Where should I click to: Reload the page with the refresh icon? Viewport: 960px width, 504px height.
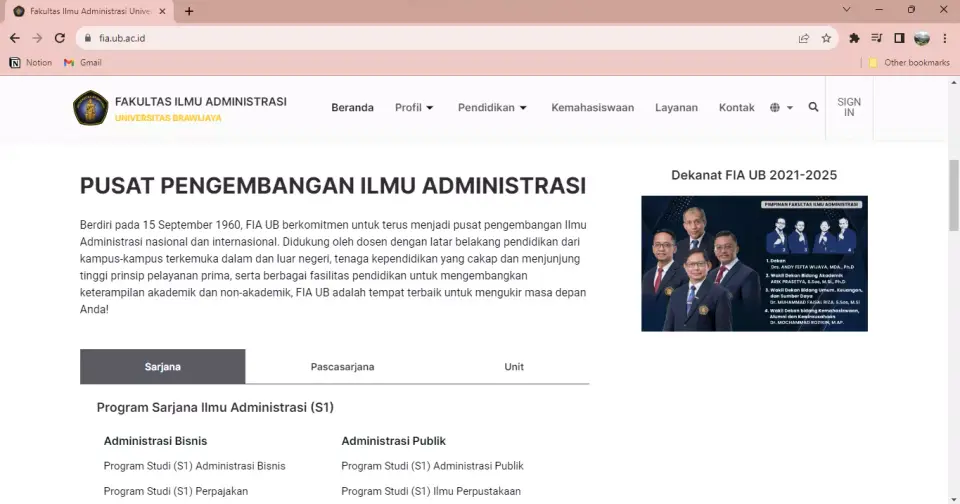[x=59, y=38]
